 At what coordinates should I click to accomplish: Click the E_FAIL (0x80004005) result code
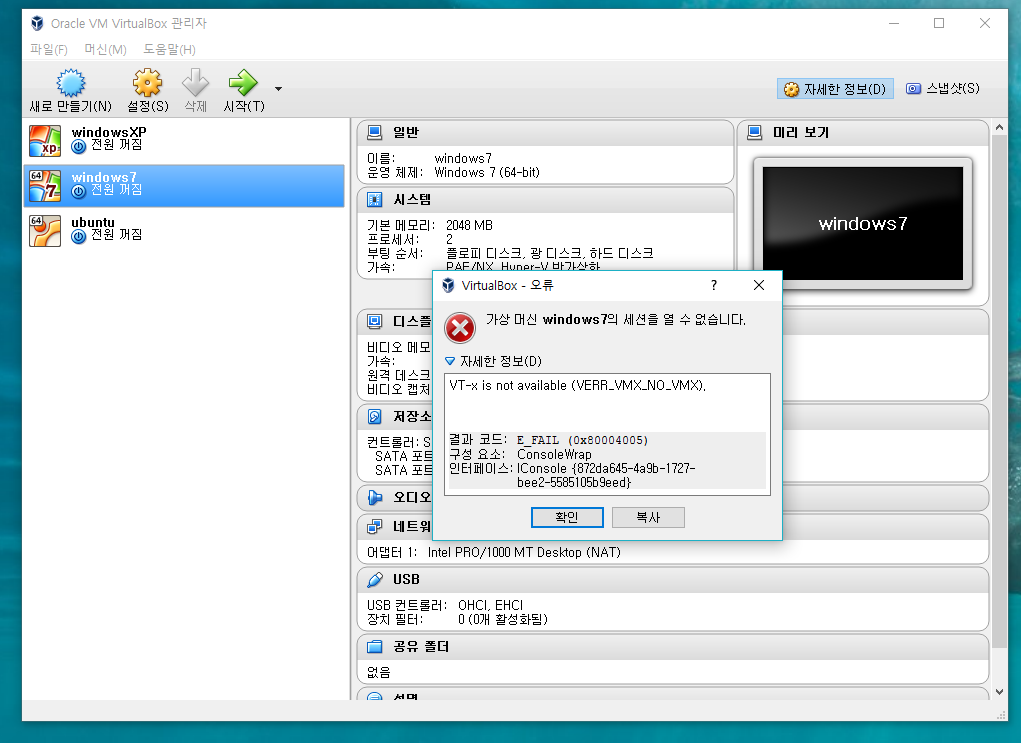tap(582, 440)
